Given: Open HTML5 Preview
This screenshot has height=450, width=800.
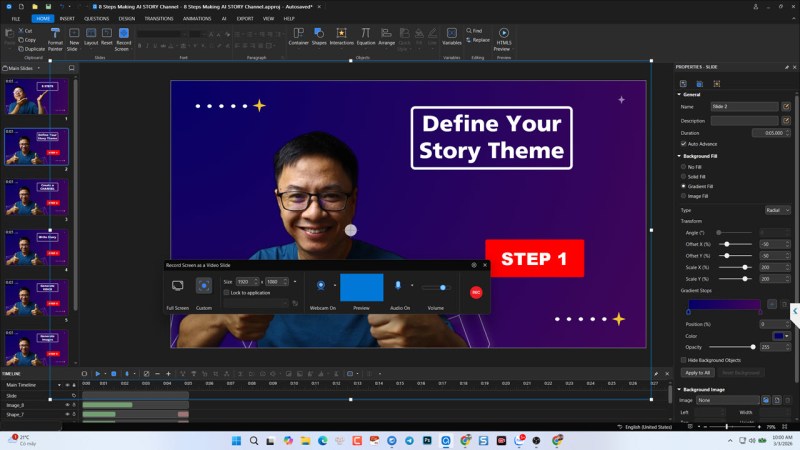Looking at the screenshot, I should 503,35.
